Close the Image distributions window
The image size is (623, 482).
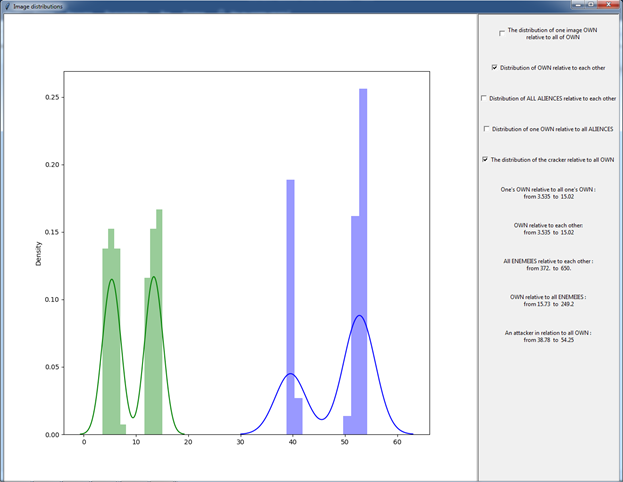(608, 4)
